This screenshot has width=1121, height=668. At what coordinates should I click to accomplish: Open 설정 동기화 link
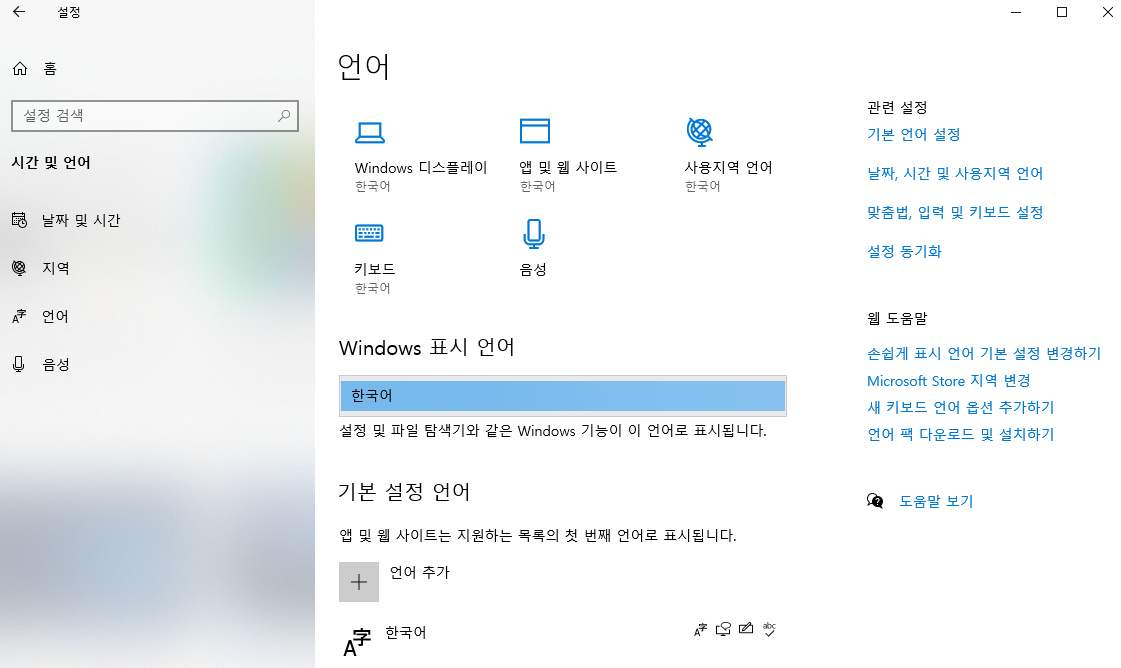coord(904,251)
